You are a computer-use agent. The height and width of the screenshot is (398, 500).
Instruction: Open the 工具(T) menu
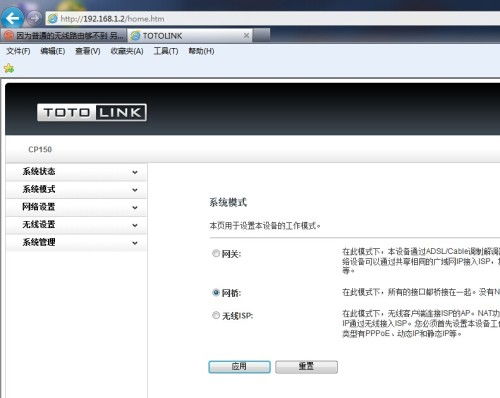coord(166,51)
